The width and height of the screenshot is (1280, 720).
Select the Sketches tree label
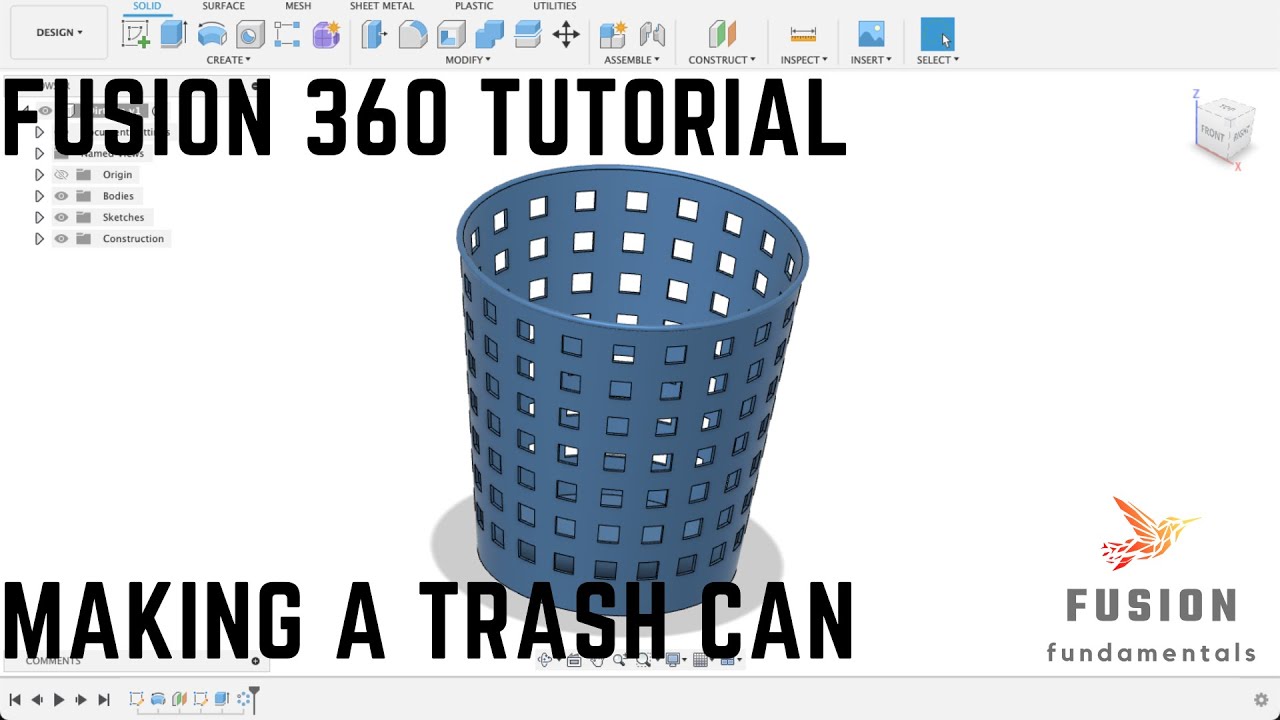tap(123, 217)
